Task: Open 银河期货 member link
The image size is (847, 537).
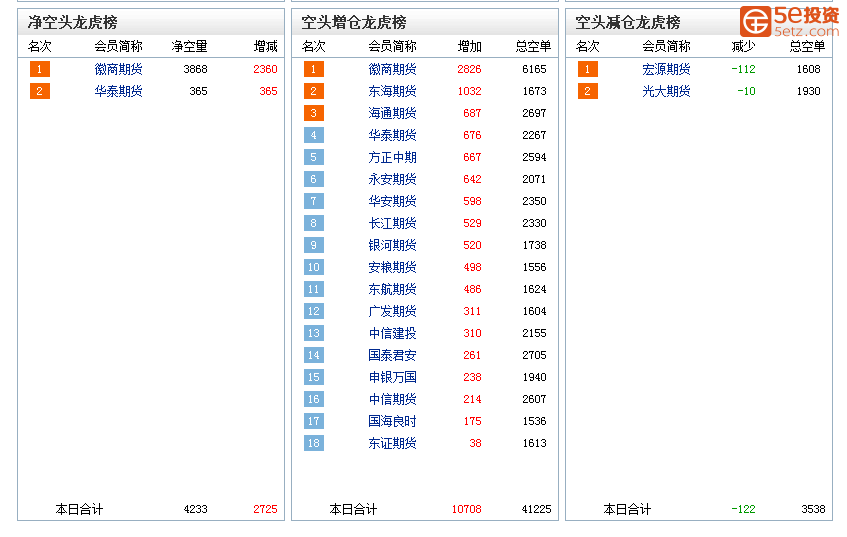Action: [392, 245]
